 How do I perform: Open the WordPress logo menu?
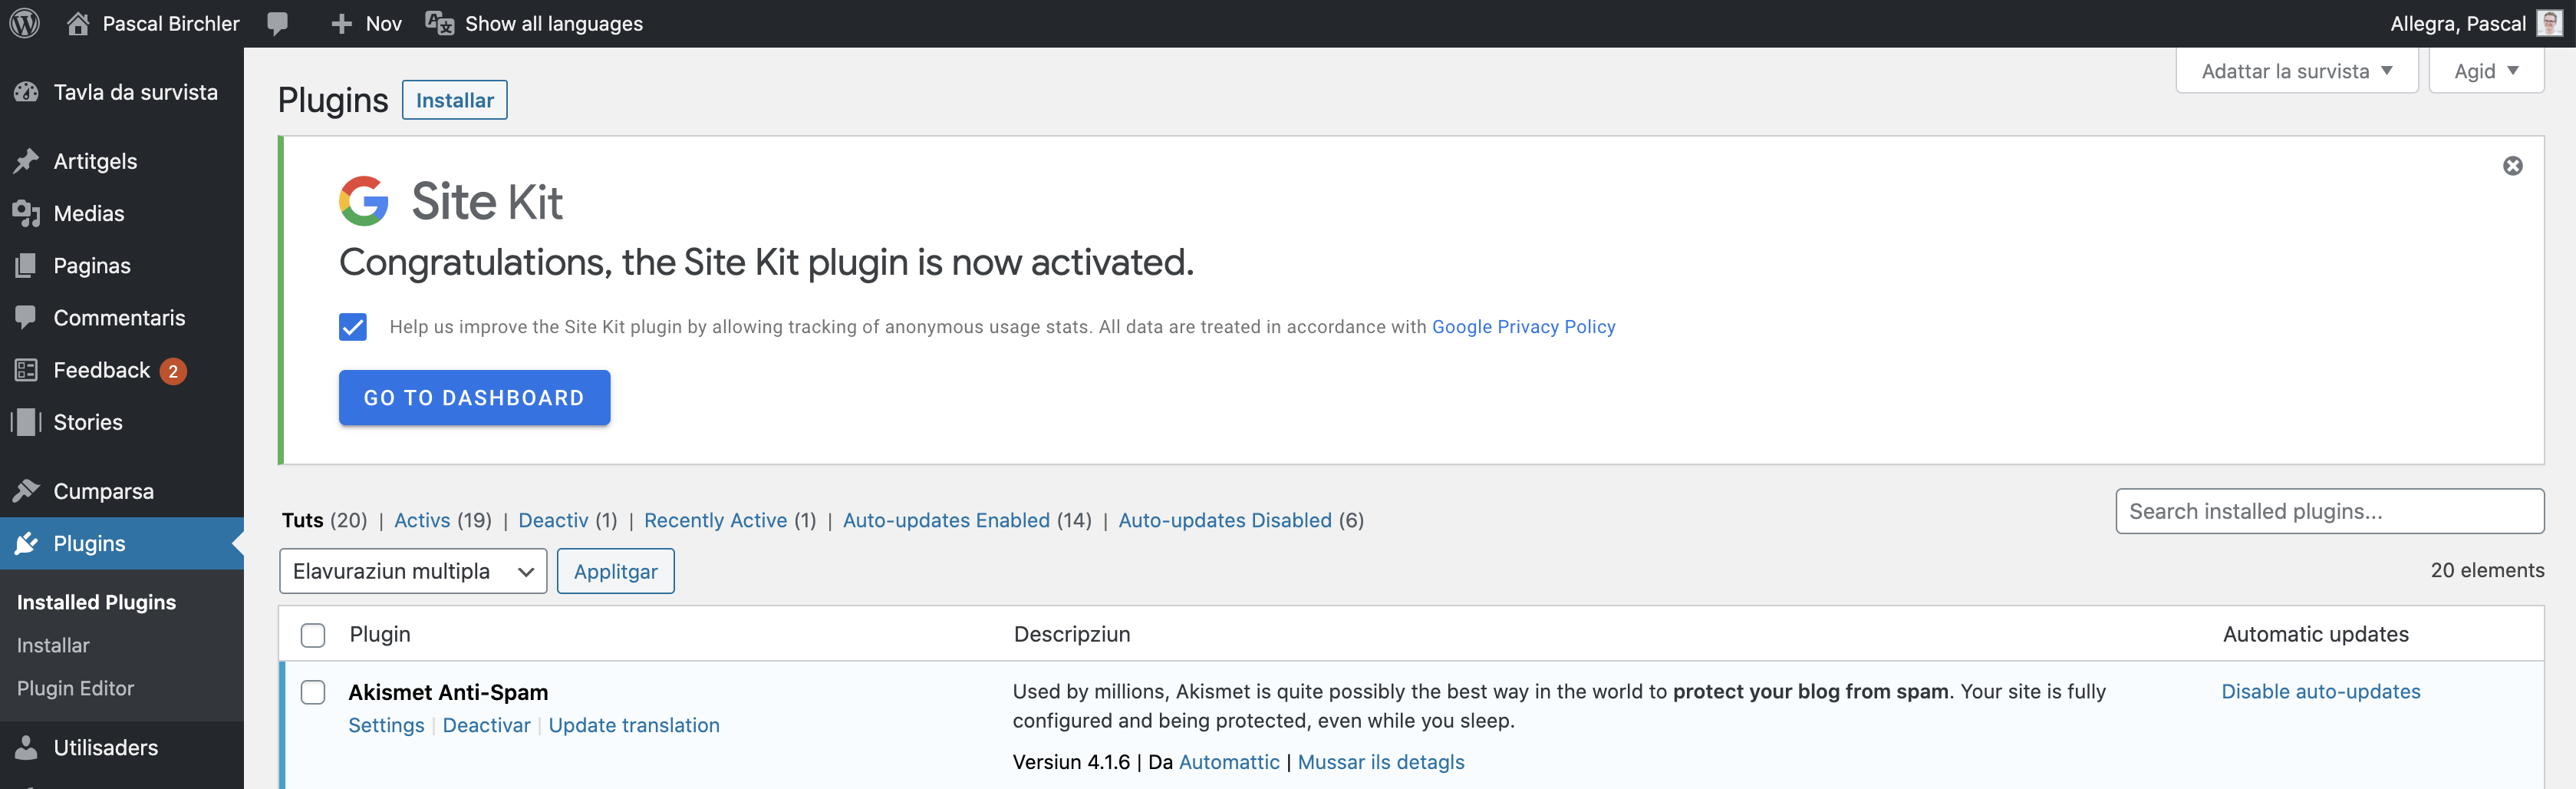(25, 23)
